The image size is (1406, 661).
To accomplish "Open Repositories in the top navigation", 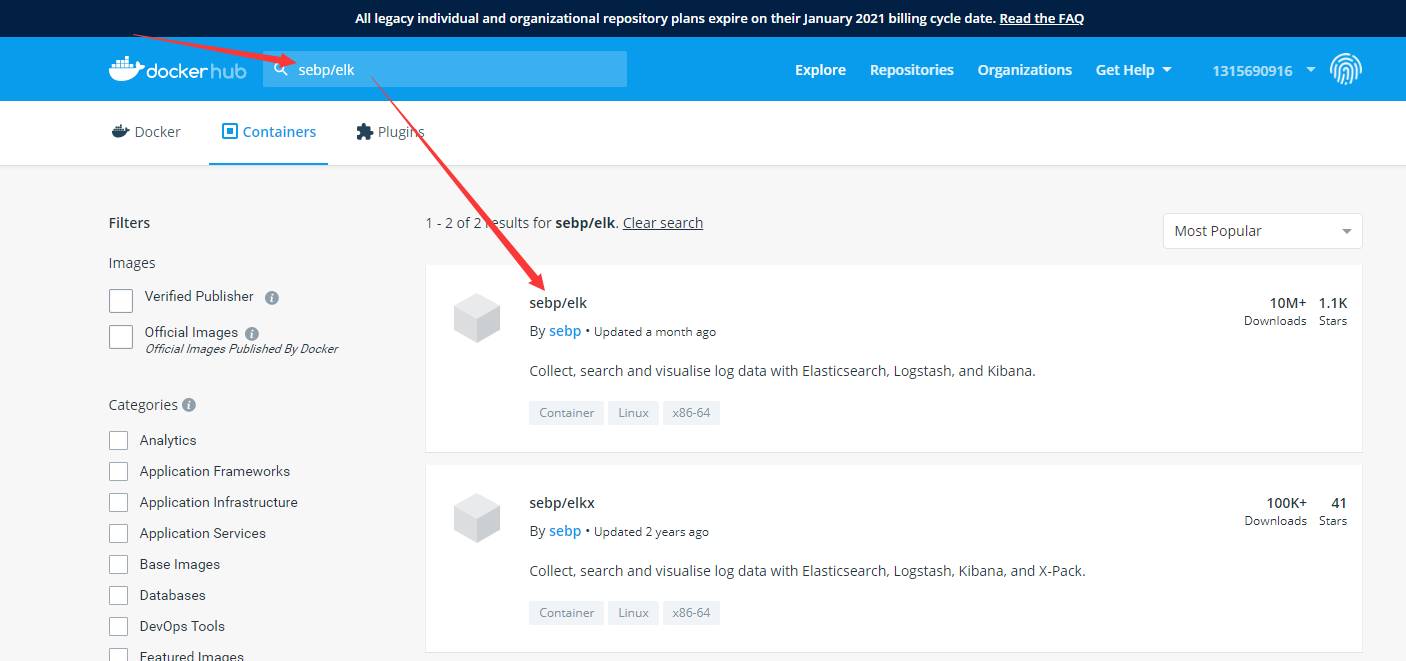I will 912,70.
